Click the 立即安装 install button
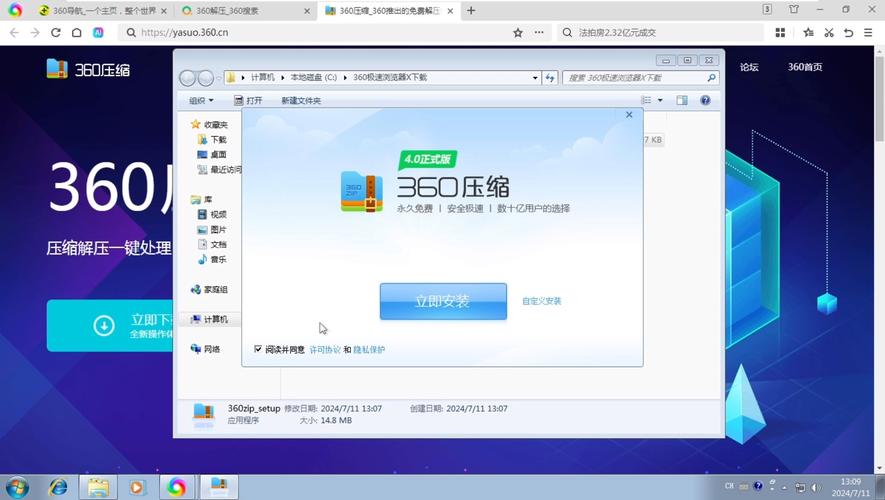The image size is (885, 500). click(443, 301)
